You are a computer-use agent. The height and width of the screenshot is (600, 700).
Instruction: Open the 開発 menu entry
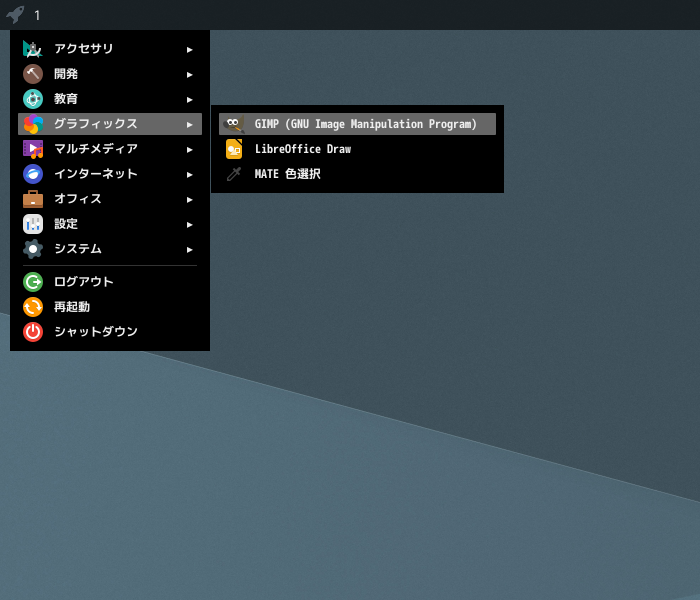pos(110,74)
